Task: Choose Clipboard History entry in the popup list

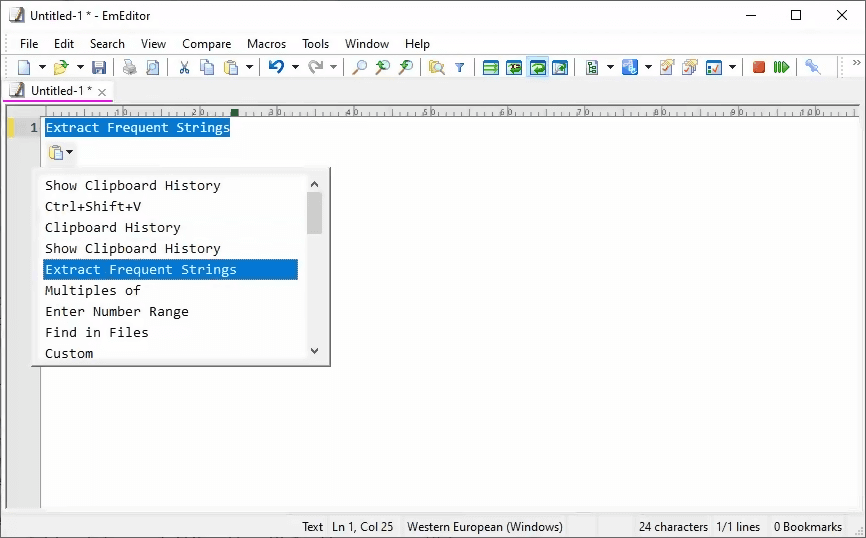Action: [170, 228]
